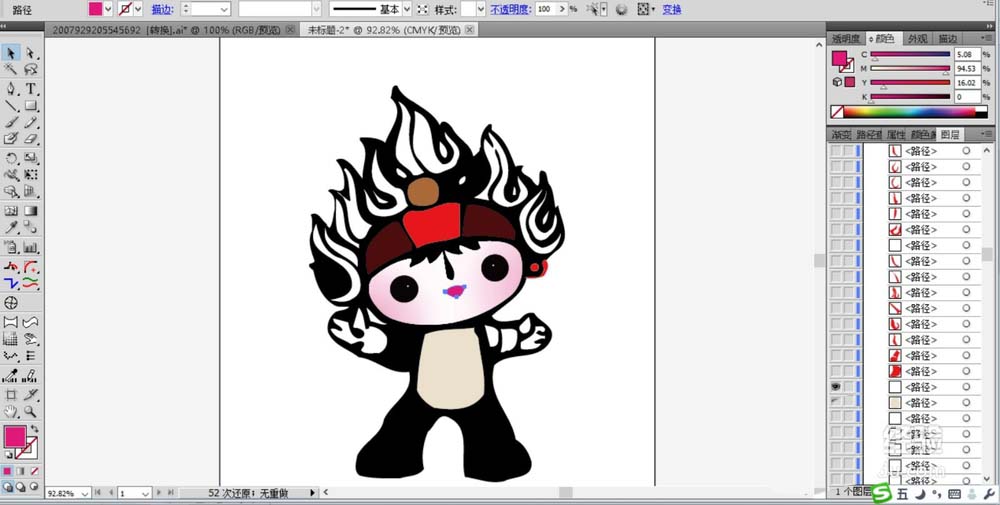
Task: Select the Rectangle tool
Action: 30,105
